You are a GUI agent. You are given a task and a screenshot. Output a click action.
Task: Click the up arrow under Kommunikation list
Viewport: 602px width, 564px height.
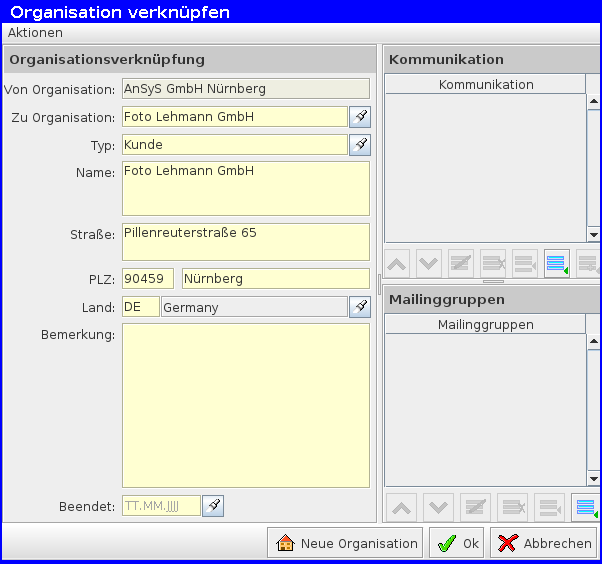pyautogui.click(x=397, y=265)
